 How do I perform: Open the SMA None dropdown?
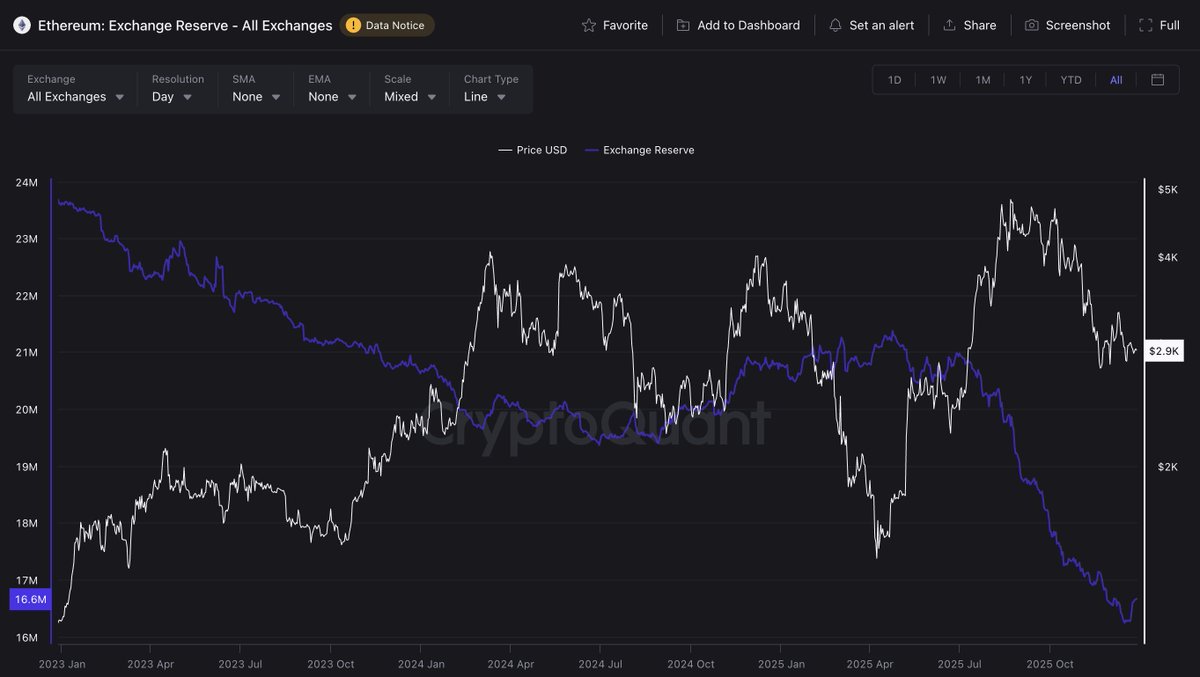point(256,89)
